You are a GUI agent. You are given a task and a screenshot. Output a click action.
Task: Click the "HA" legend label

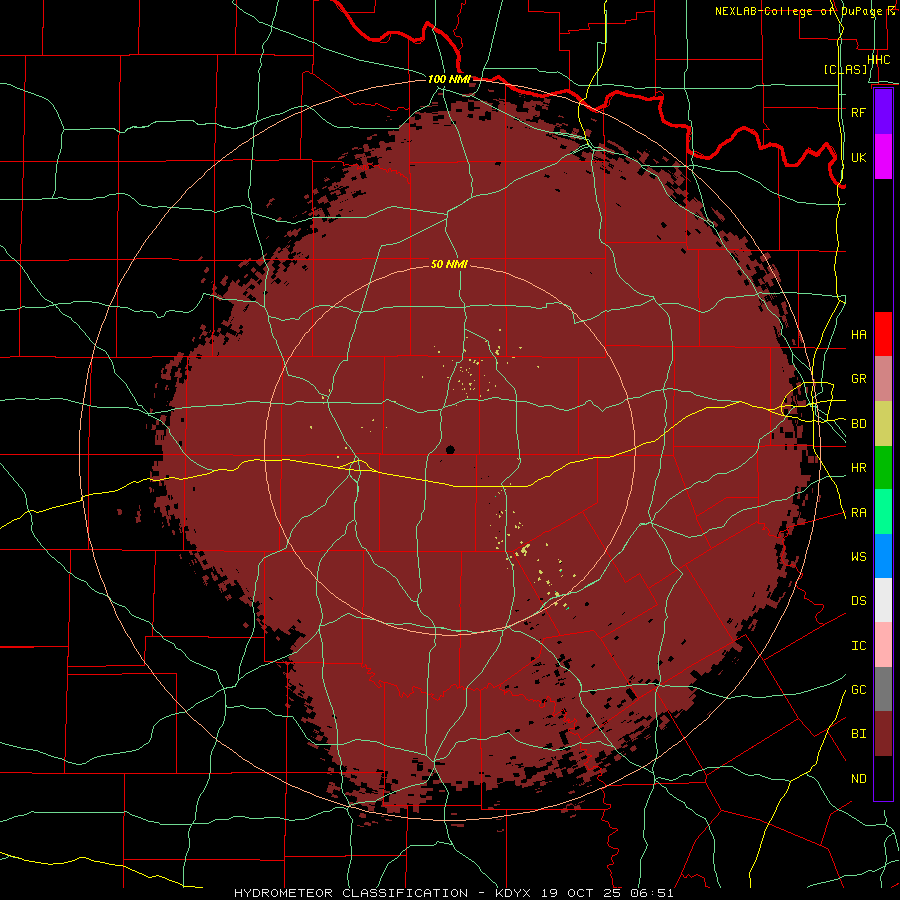[x=858, y=335]
